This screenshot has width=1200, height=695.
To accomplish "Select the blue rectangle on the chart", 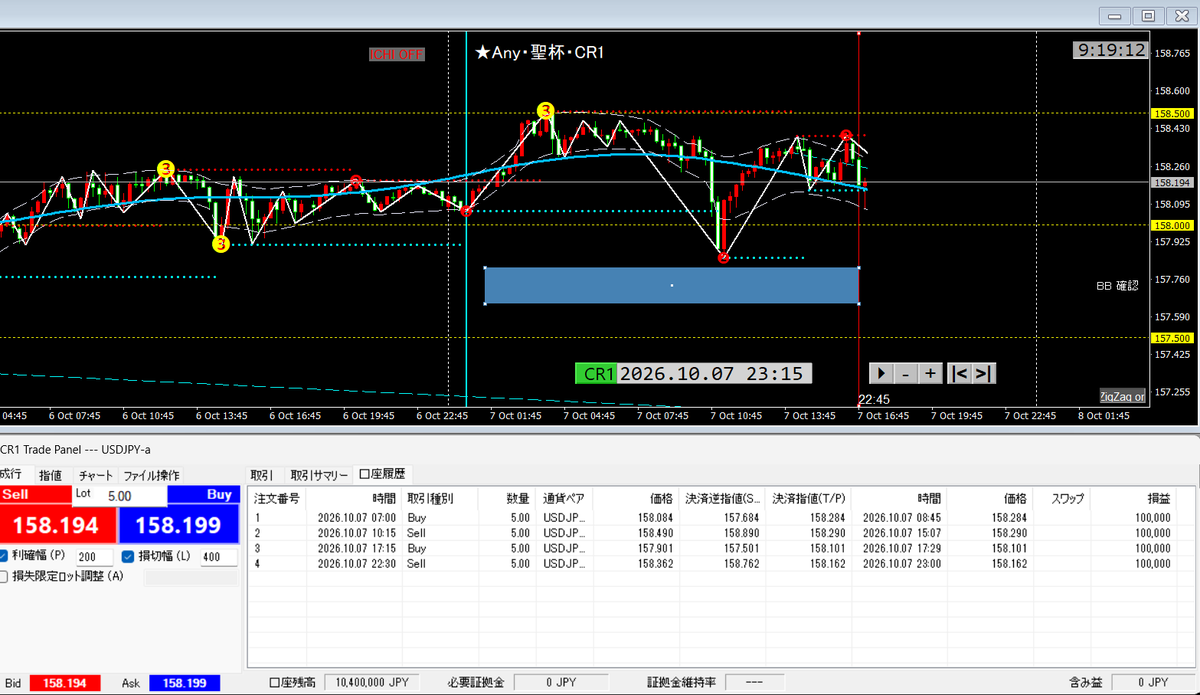I will (672, 285).
